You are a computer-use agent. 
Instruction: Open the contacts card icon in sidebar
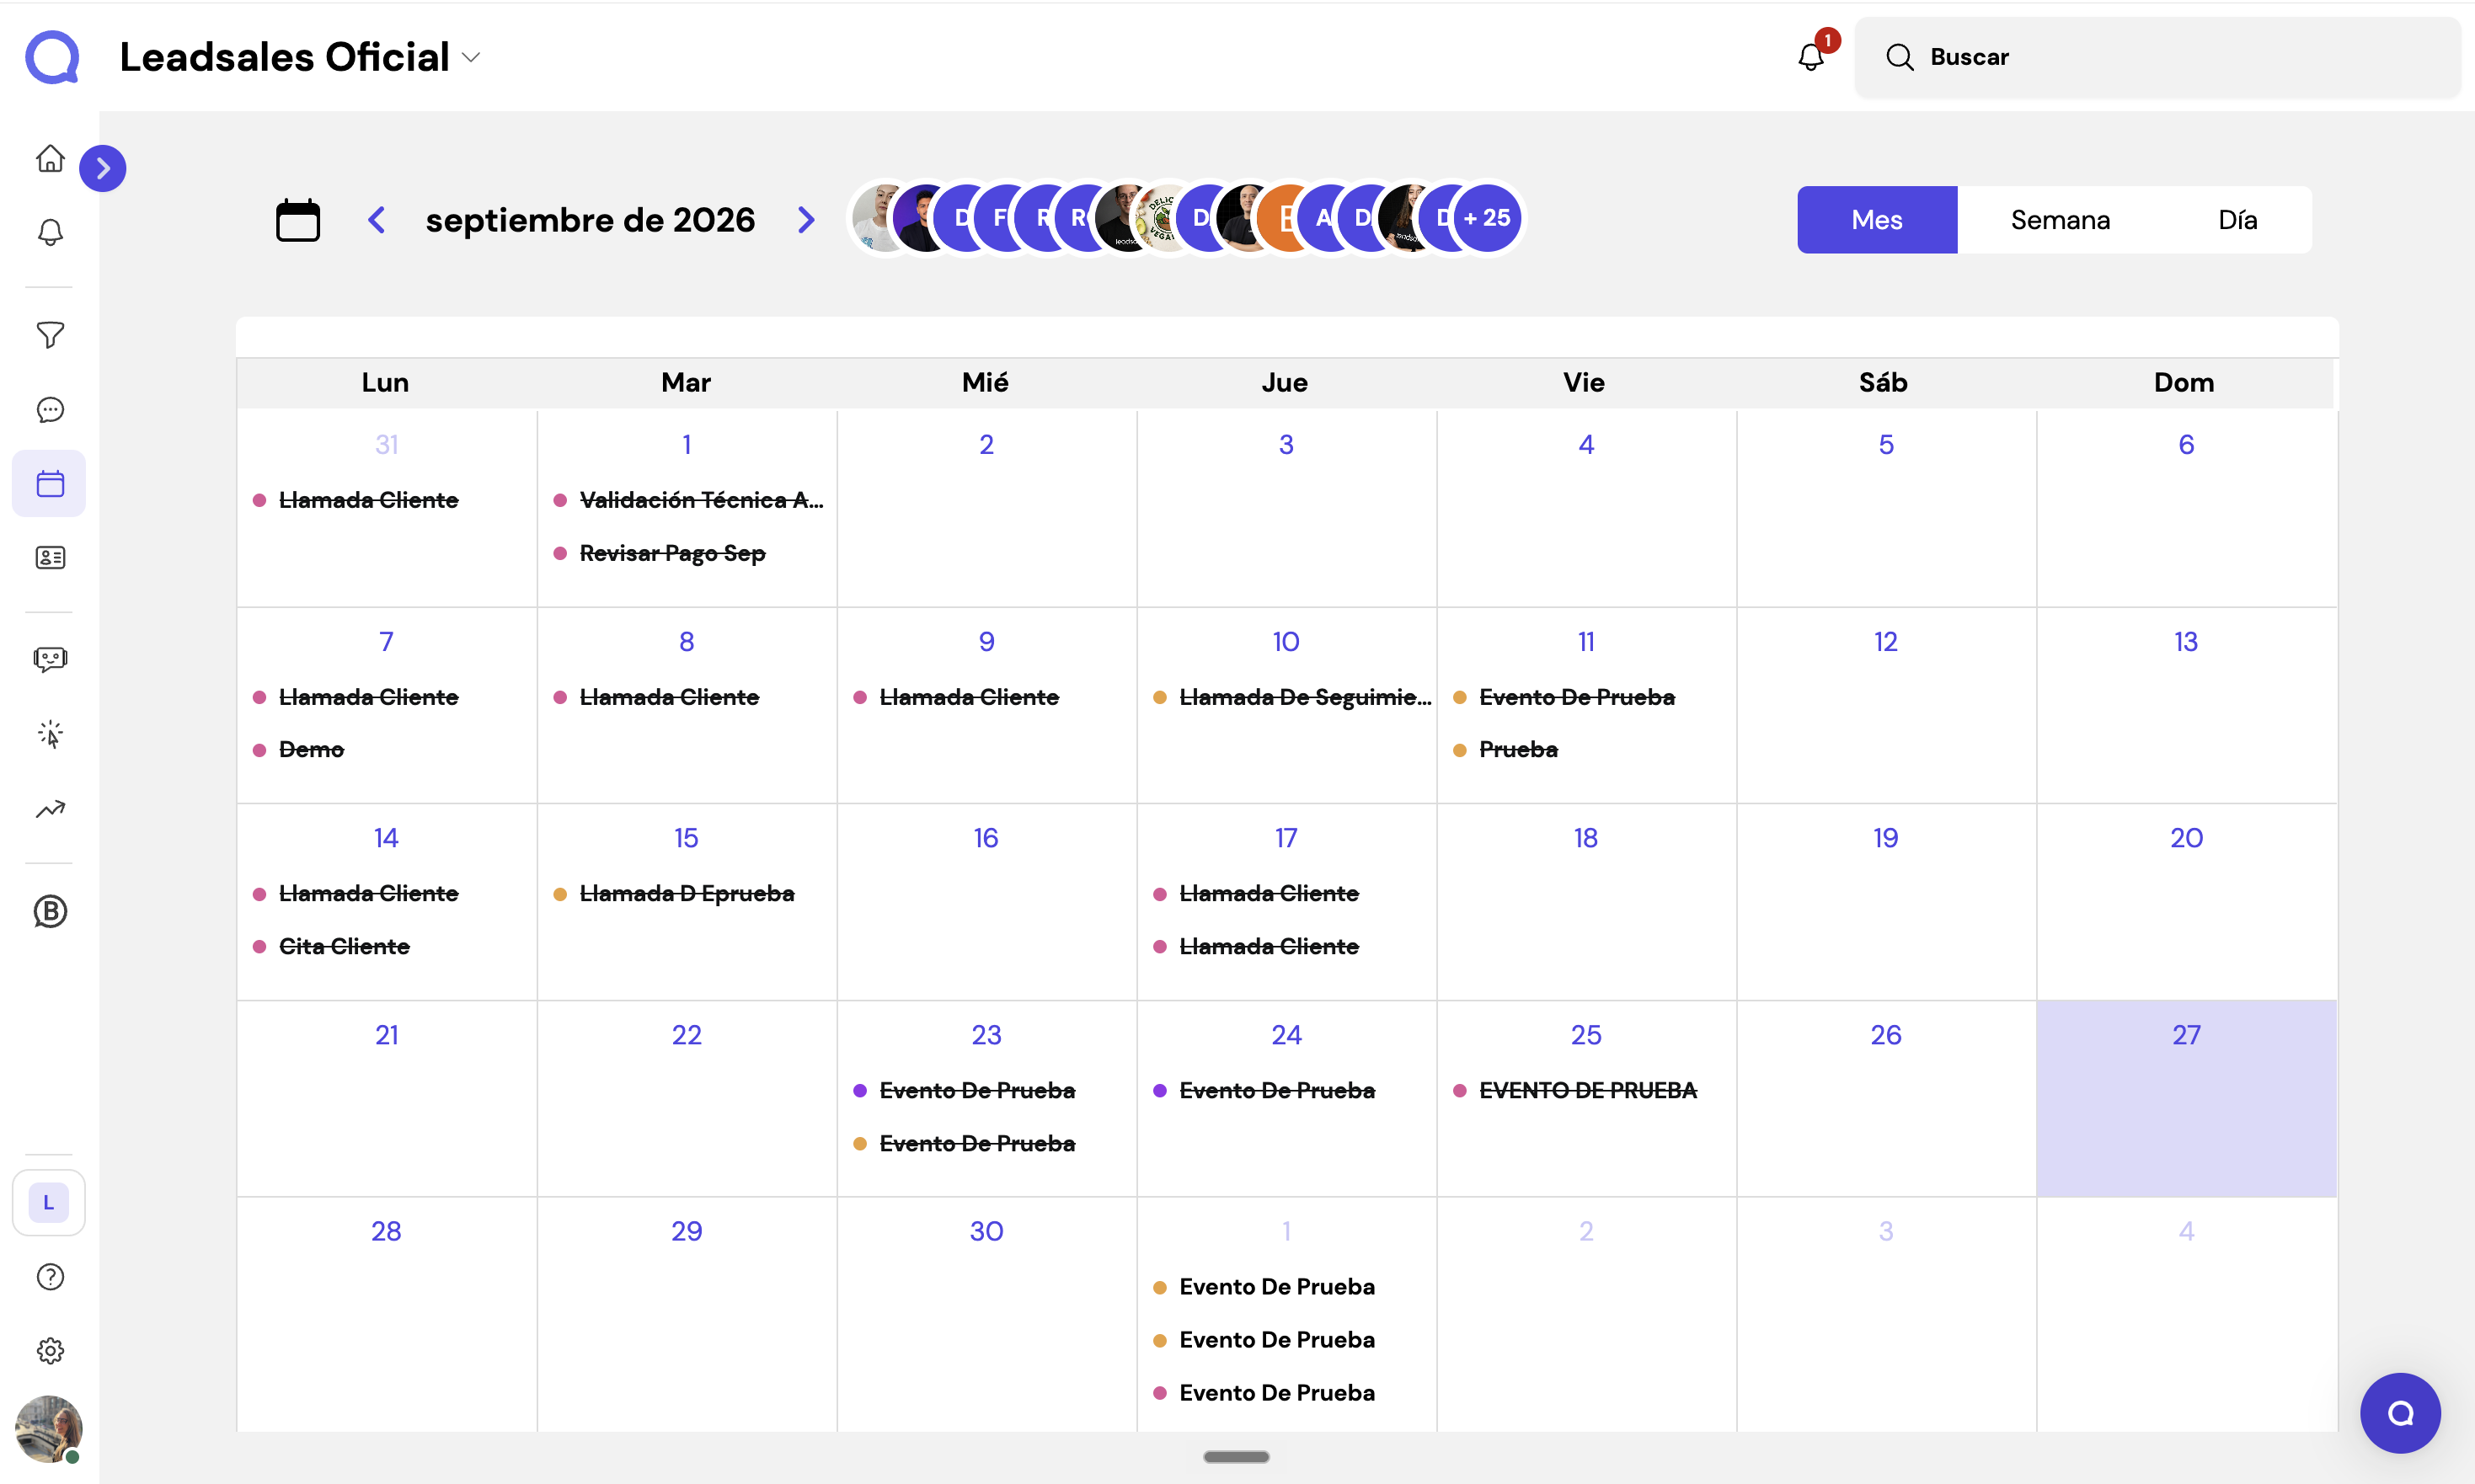50,558
